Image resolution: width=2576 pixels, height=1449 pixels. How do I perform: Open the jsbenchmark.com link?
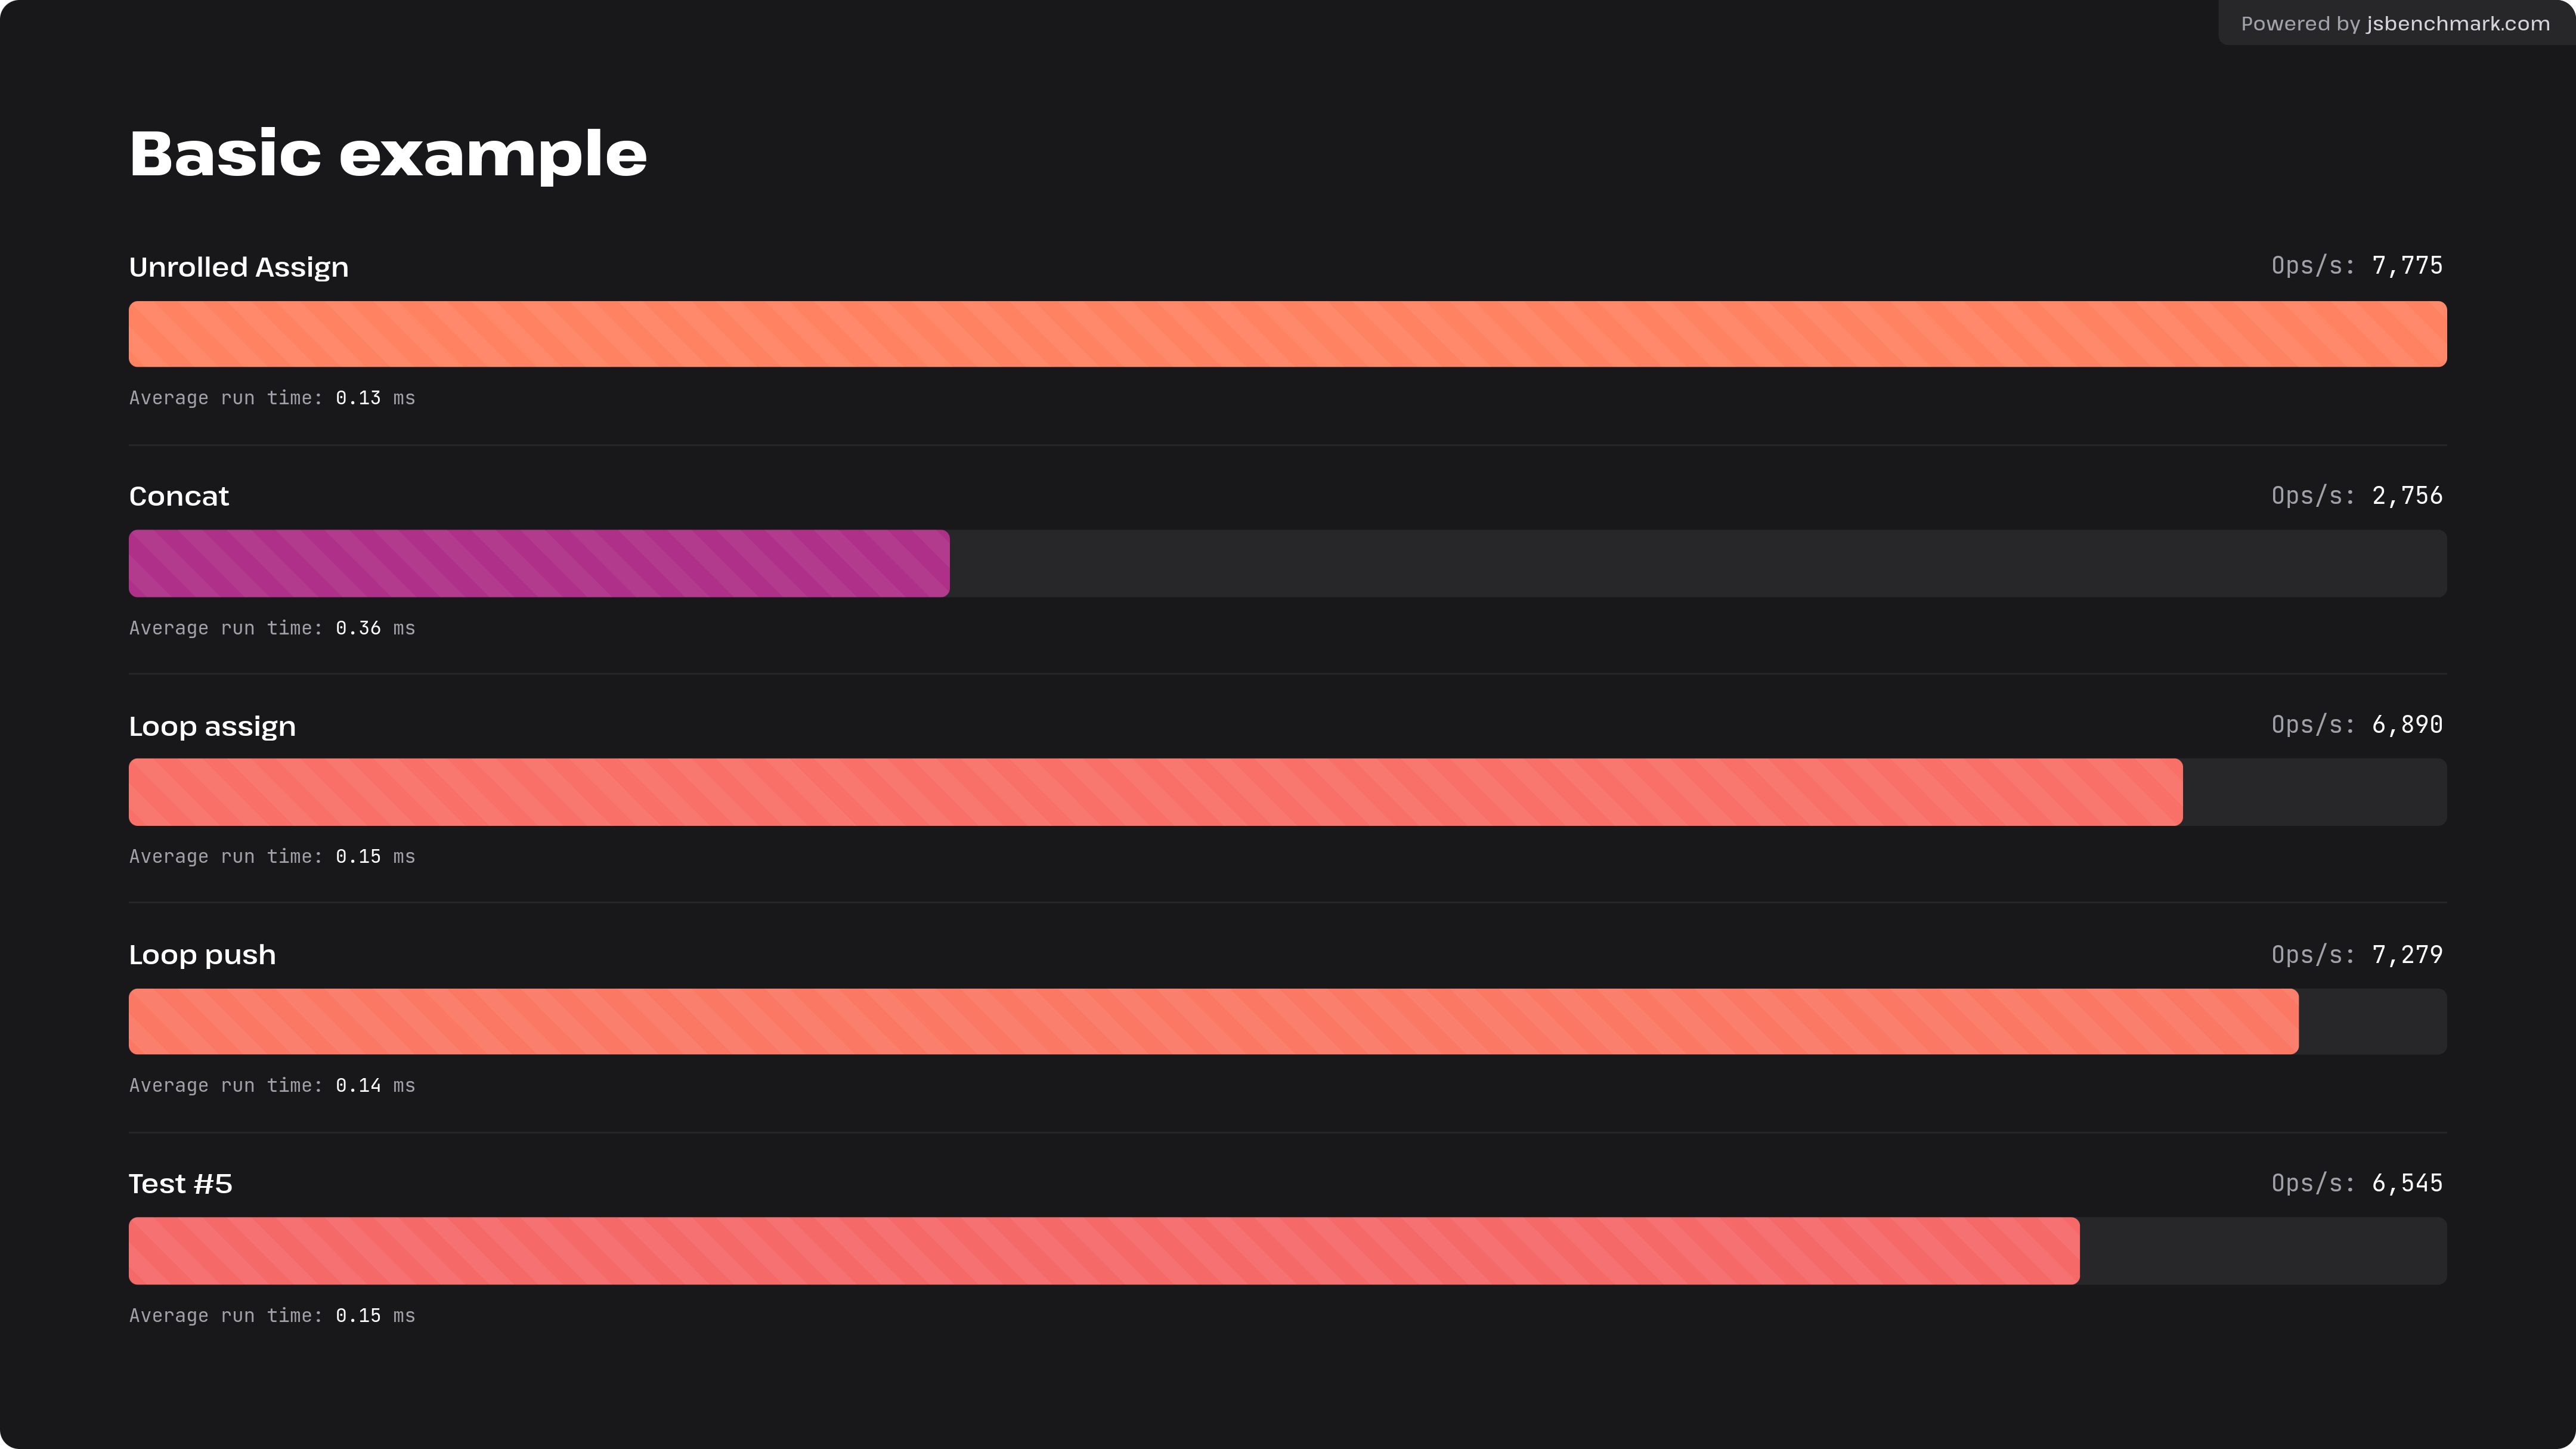[2457, 24]
